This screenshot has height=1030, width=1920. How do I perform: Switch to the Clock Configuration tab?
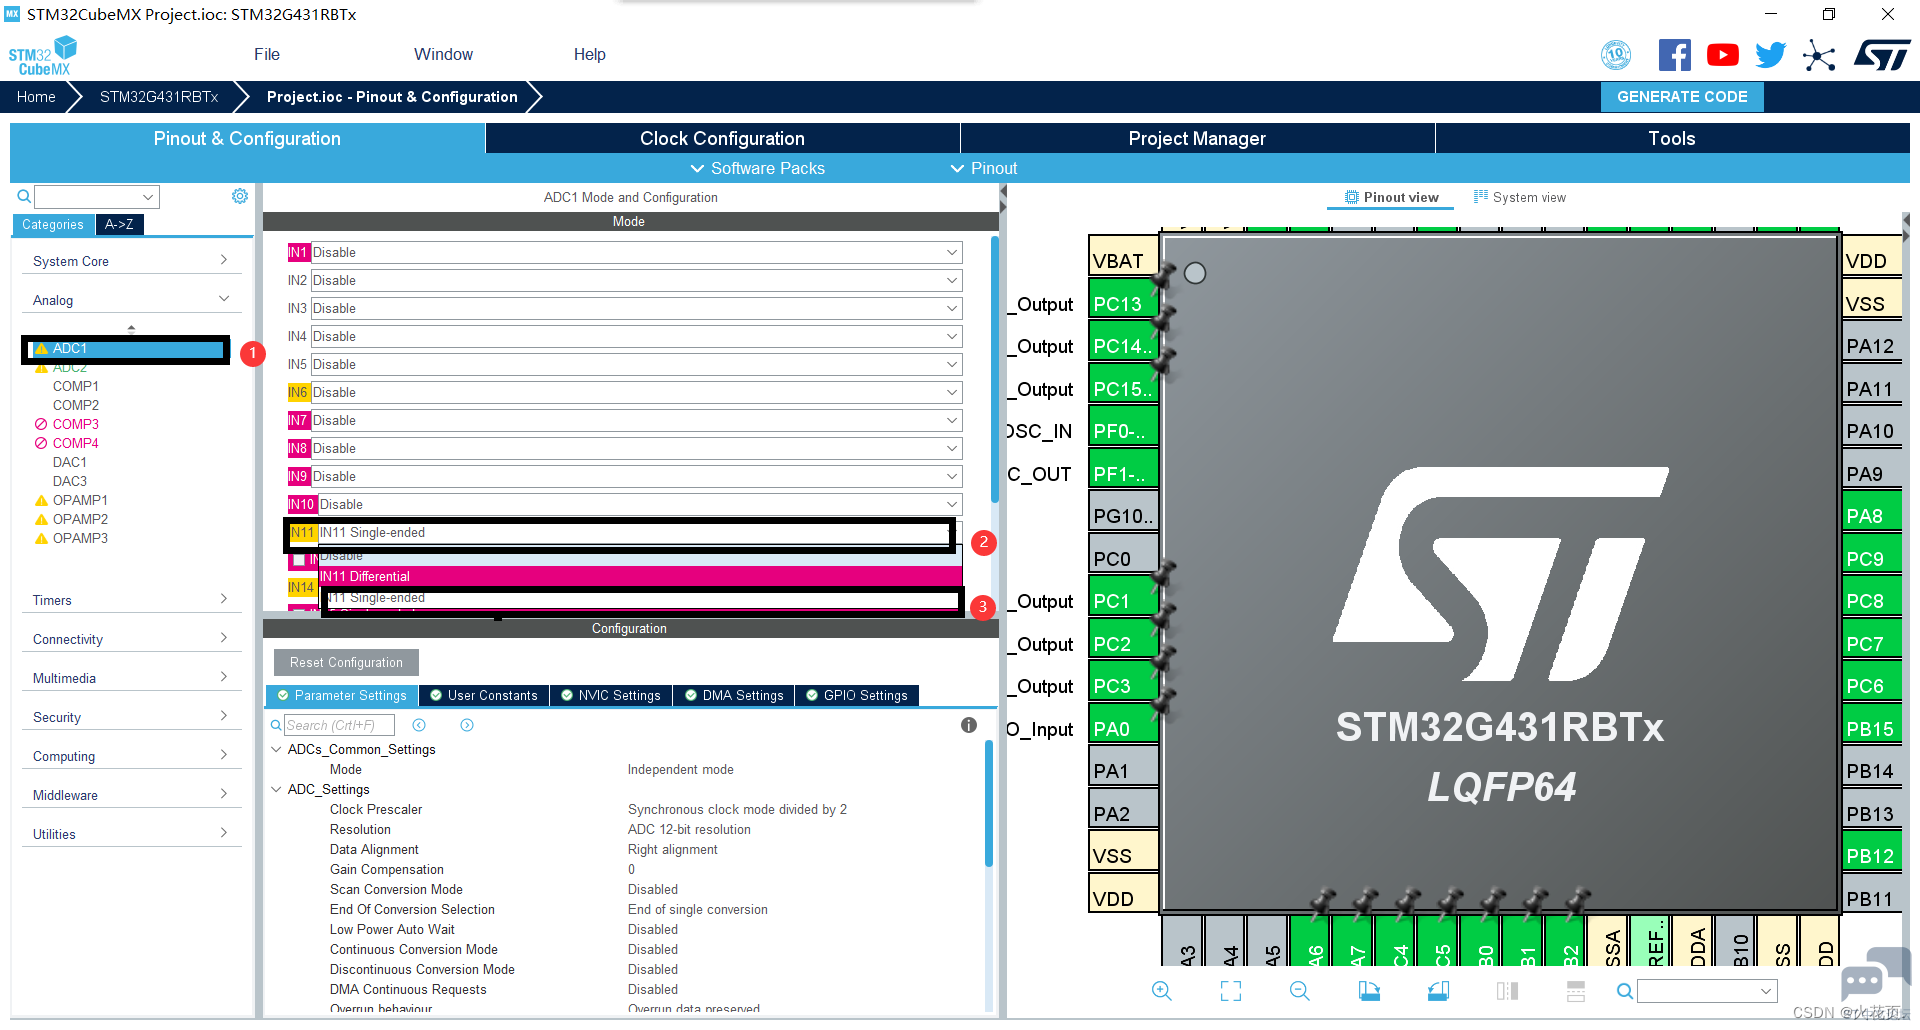click(722, 138)
